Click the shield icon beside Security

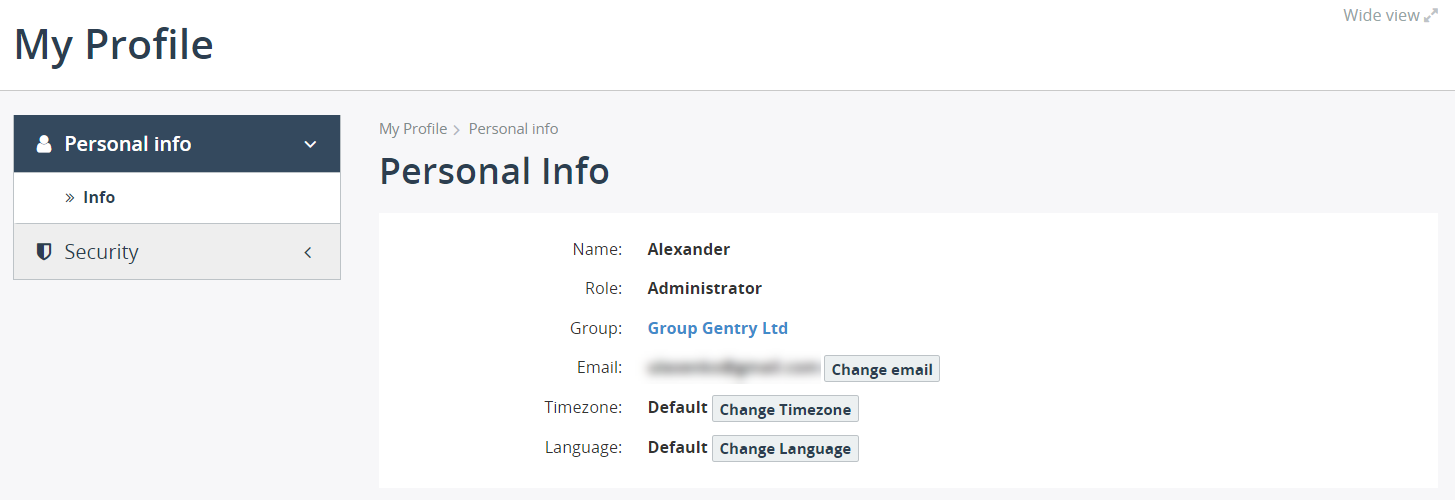point(44,251)
